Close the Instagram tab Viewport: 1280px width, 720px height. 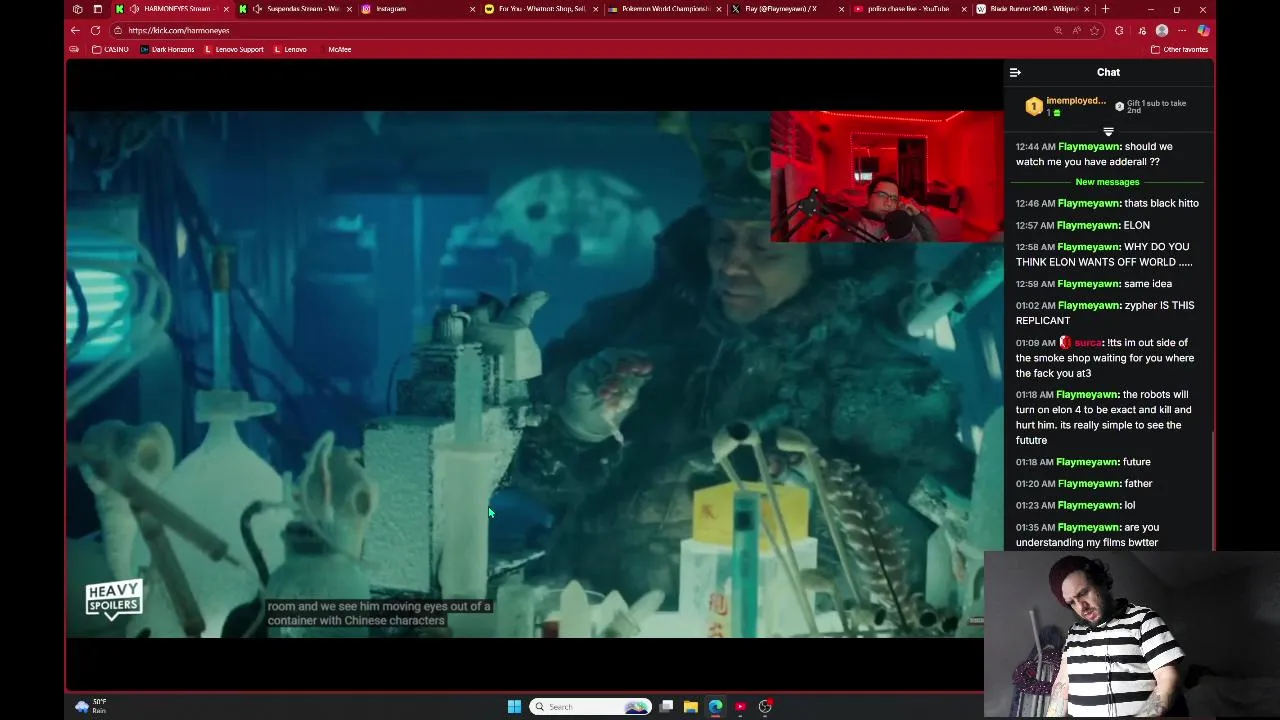pyautogui.click(x=472, y=9)
